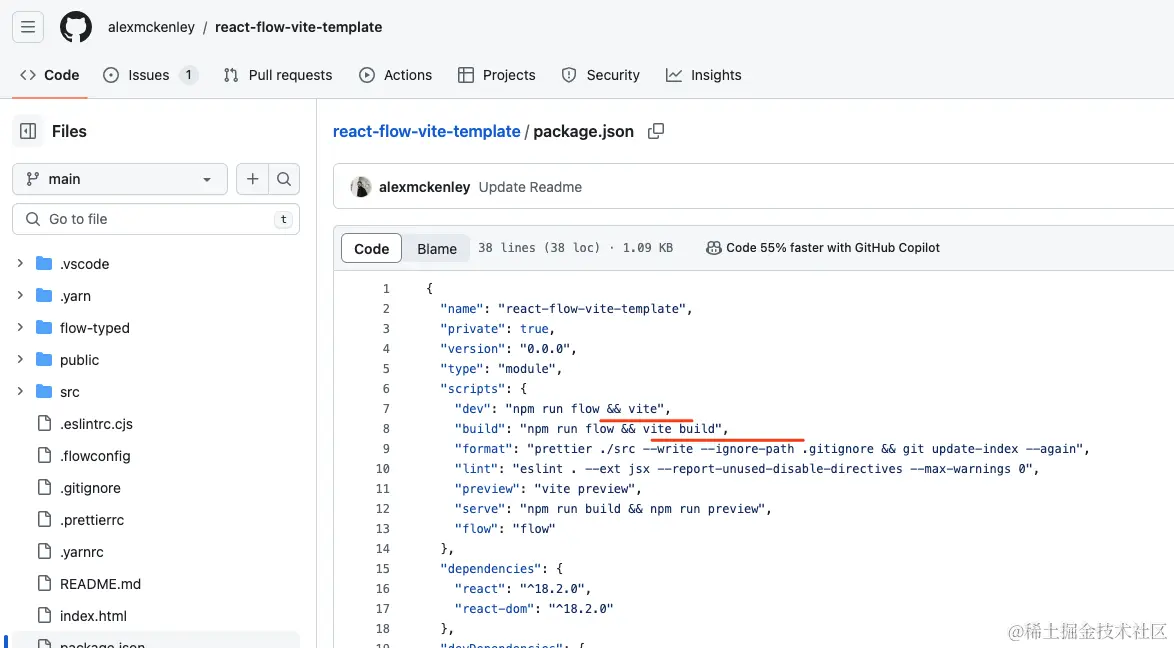Select the Code view toggle
The width and height of the screenshot is (1174, 648).
click(x=371, y=249)
